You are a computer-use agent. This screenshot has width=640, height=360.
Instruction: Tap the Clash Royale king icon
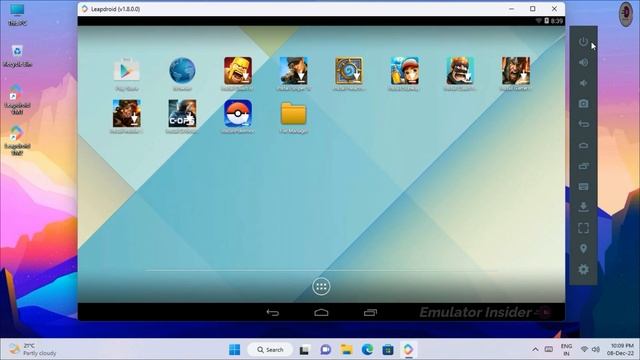(460, 71)
